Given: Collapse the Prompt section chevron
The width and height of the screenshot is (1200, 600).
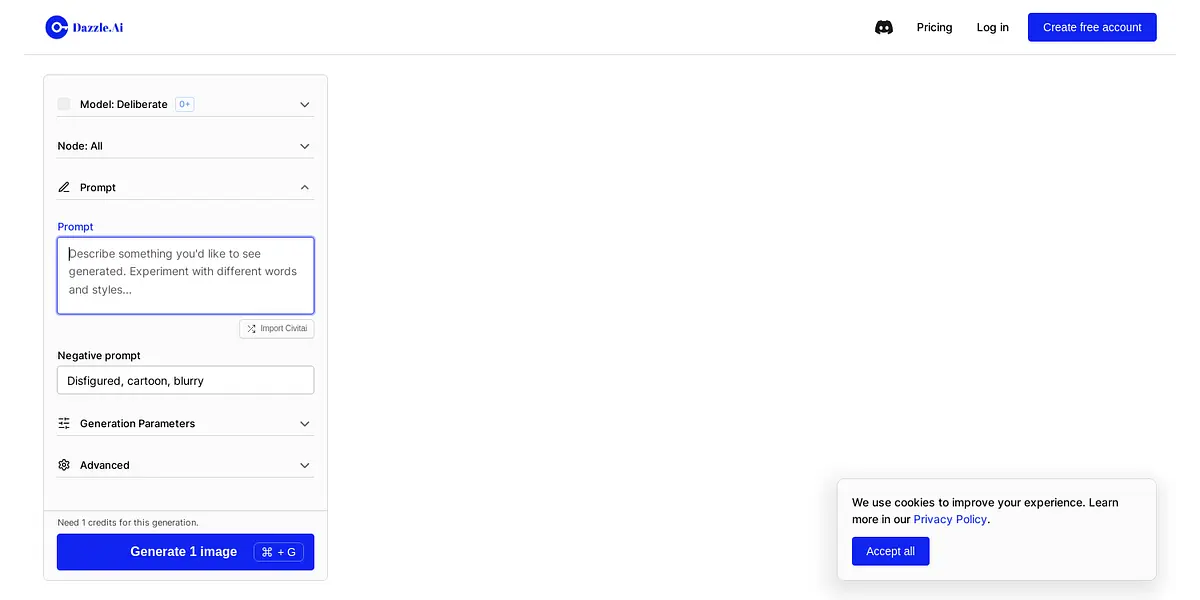Looking at the screenshot, I should 305,187.
